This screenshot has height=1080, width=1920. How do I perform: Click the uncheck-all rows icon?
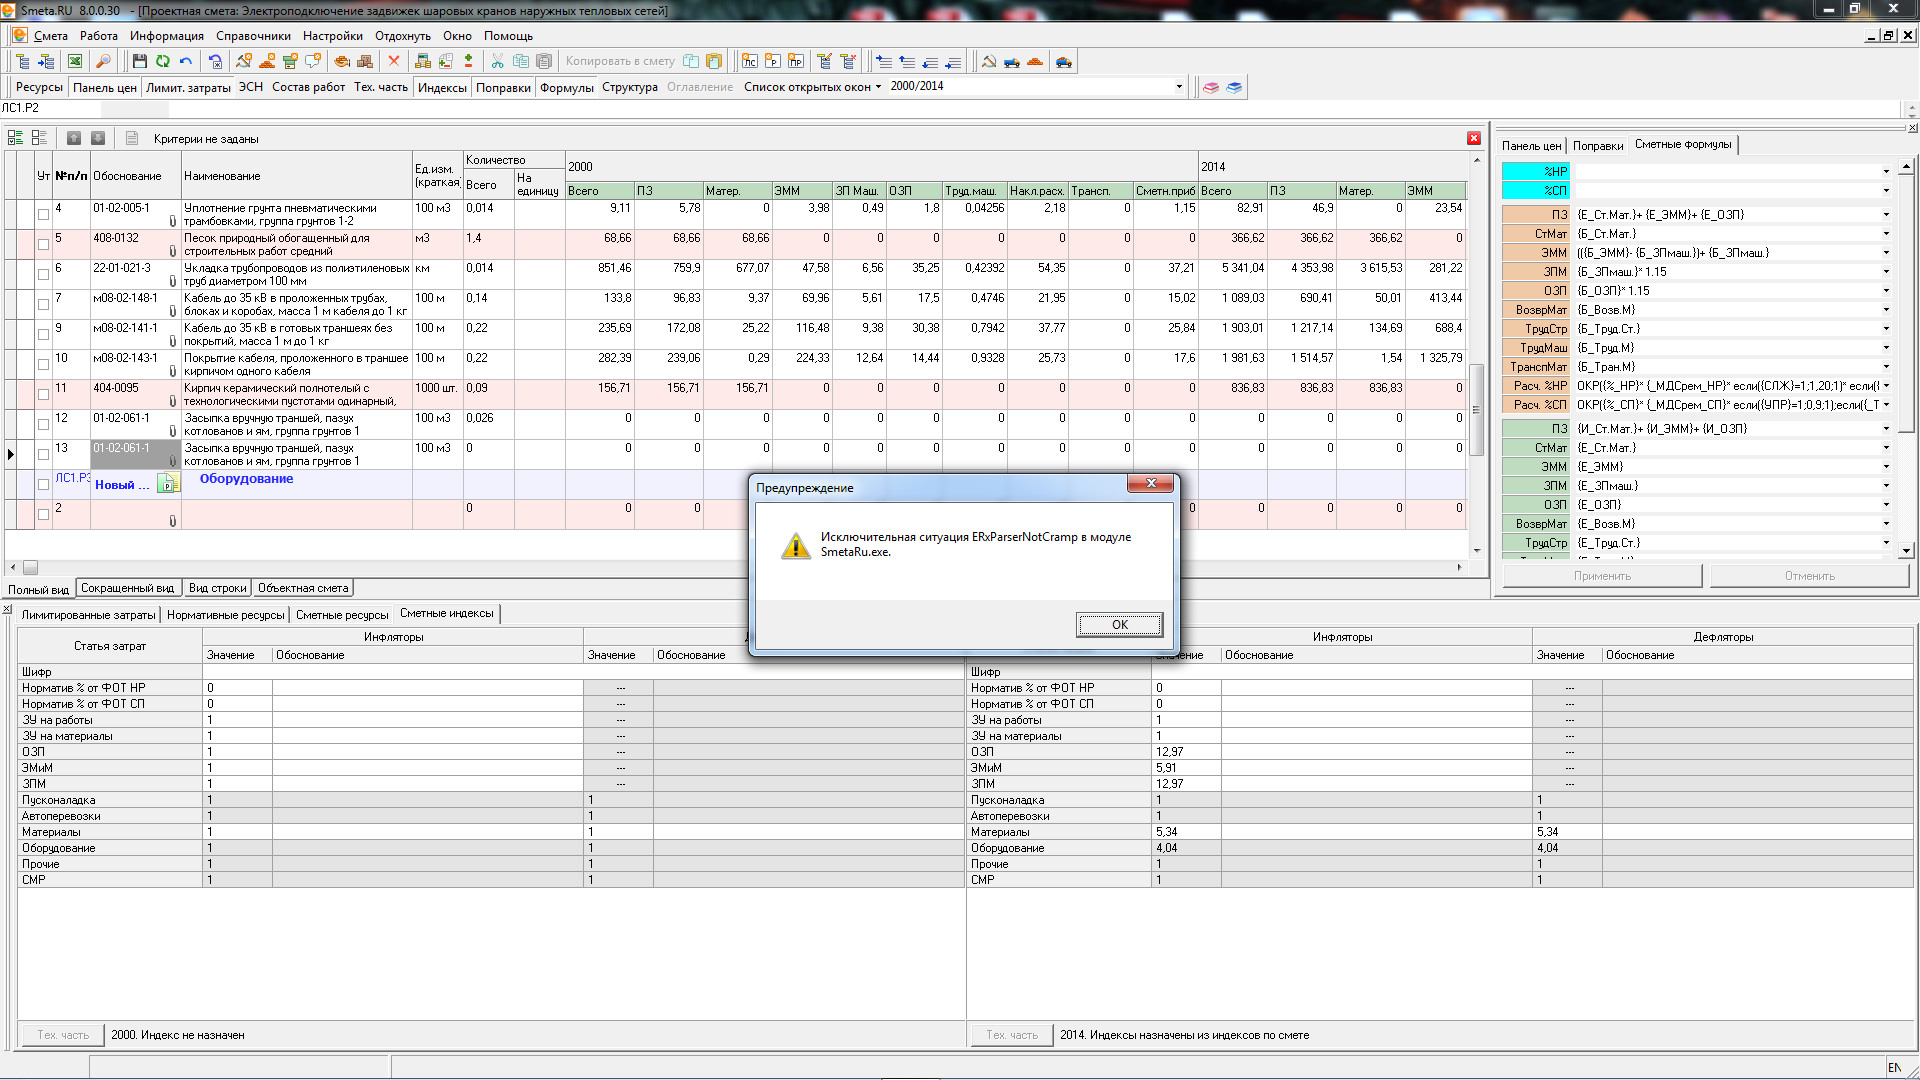(x=39, y=138)
